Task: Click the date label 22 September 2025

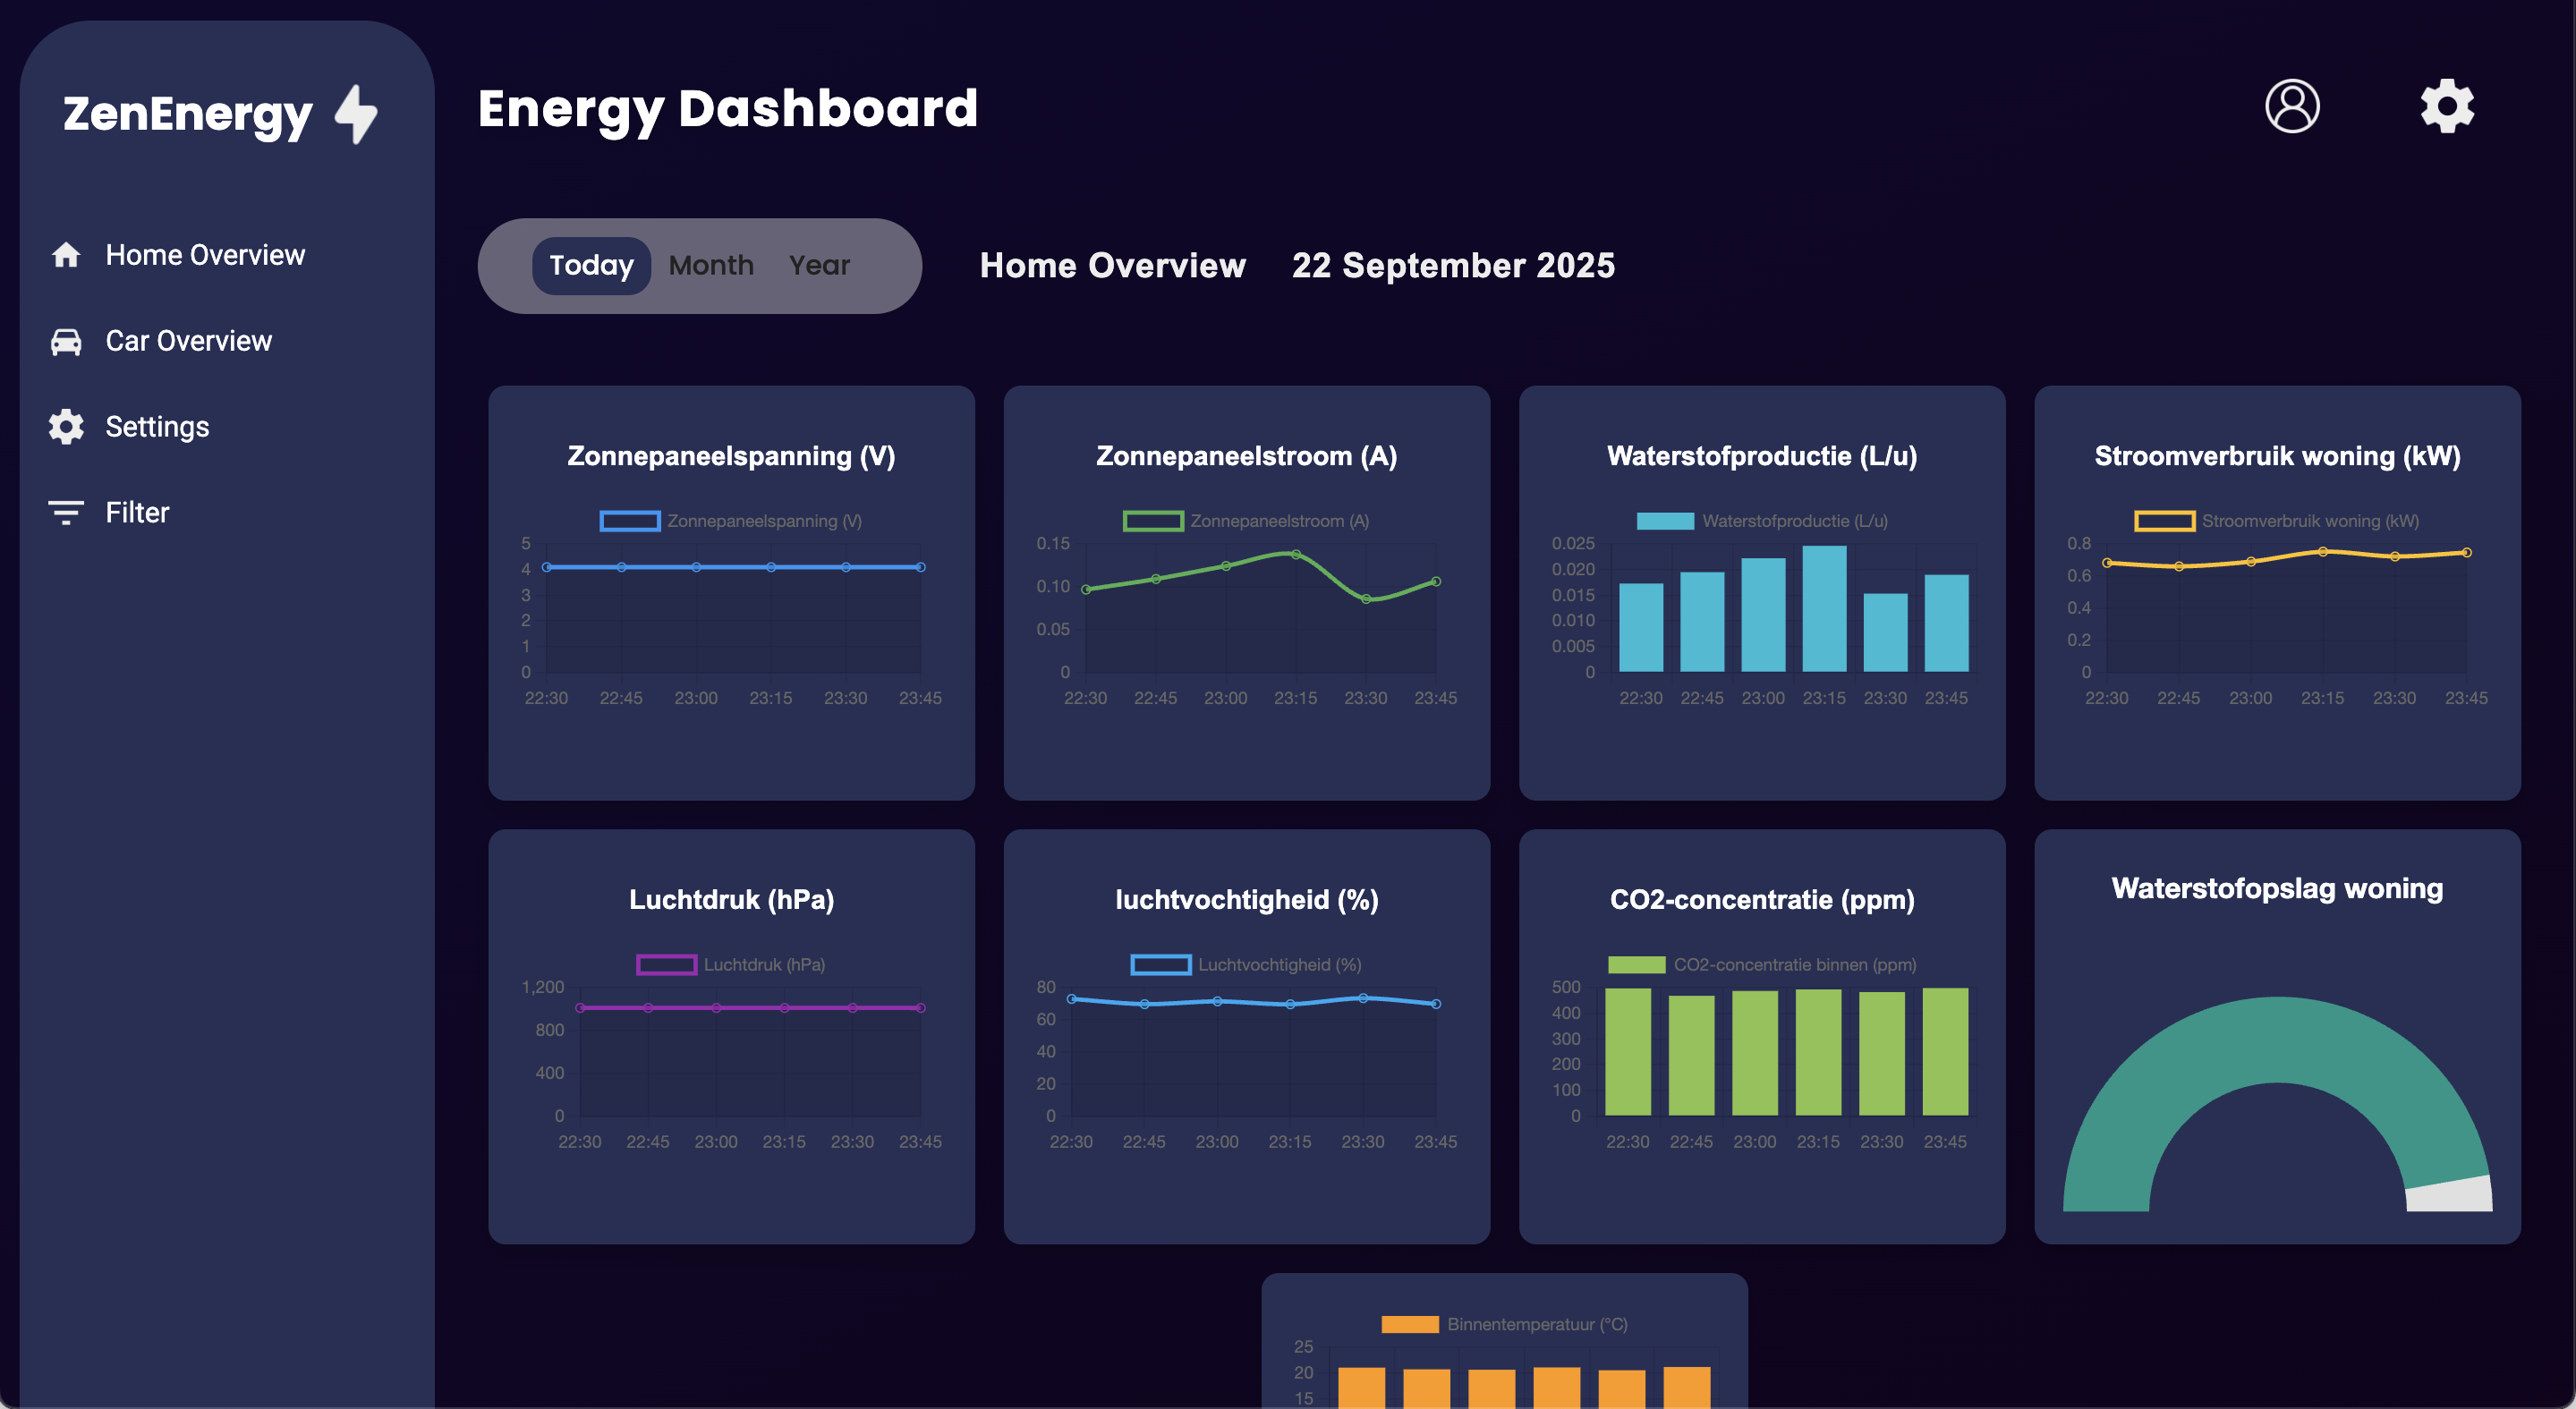Action: coord(1452,265)
